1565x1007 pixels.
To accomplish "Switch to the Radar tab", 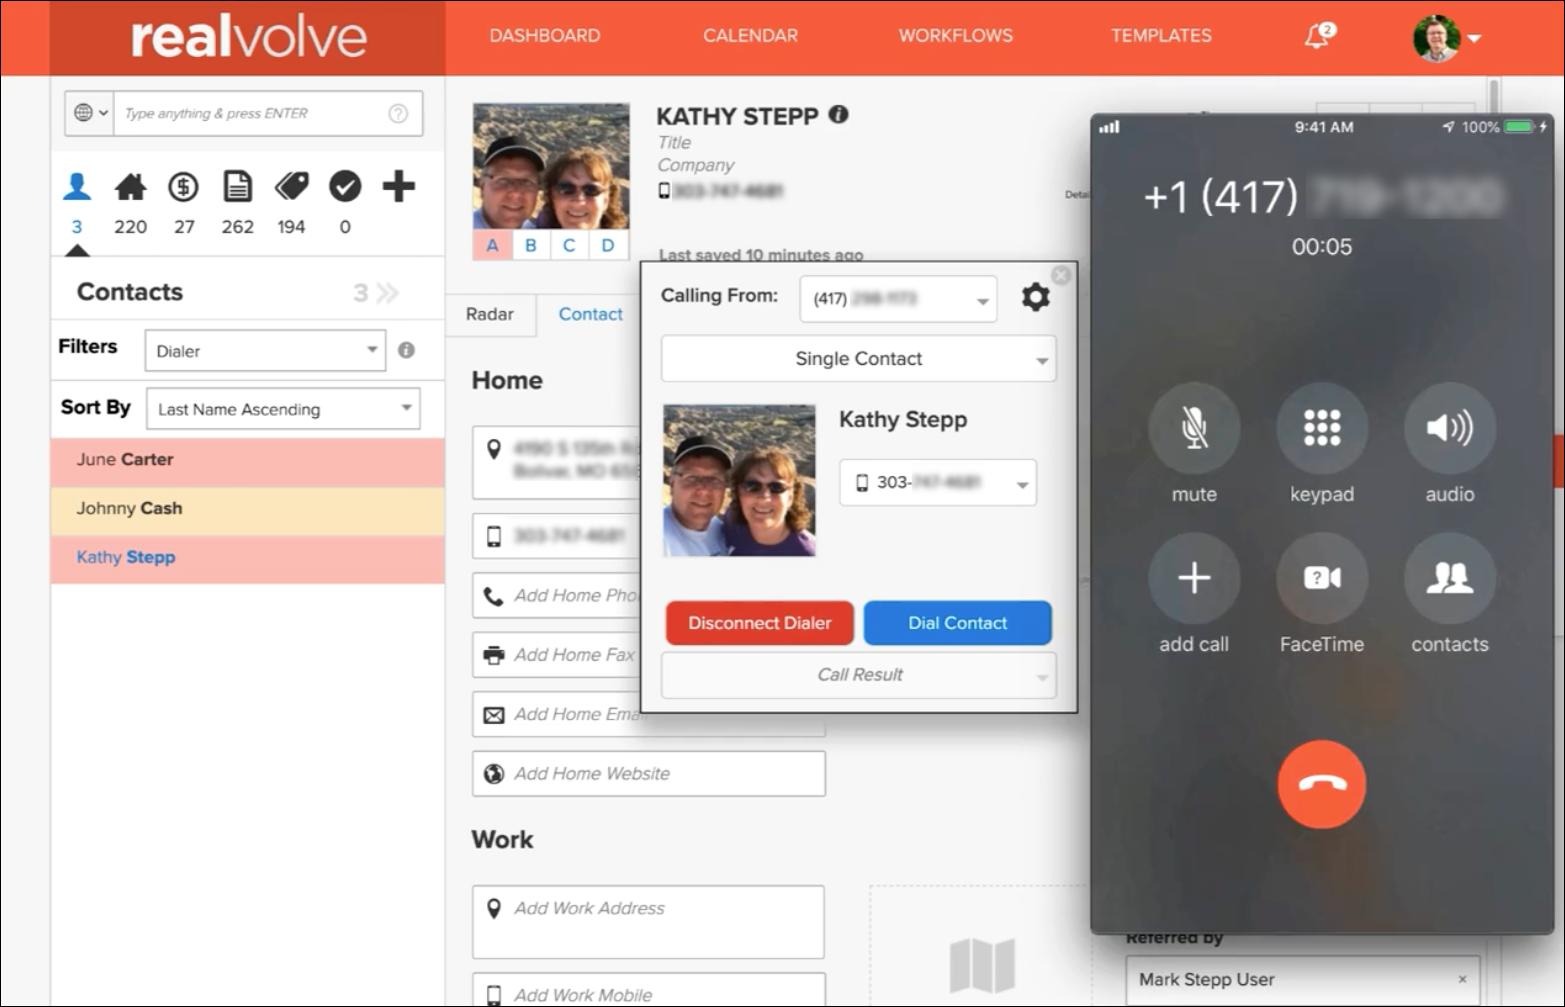I will (x=491, y=314).
